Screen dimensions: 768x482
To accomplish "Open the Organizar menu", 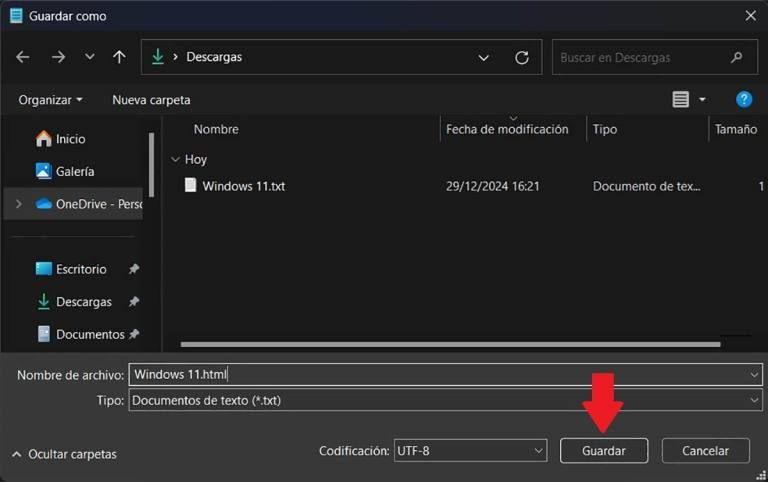I will coord(50,100).
